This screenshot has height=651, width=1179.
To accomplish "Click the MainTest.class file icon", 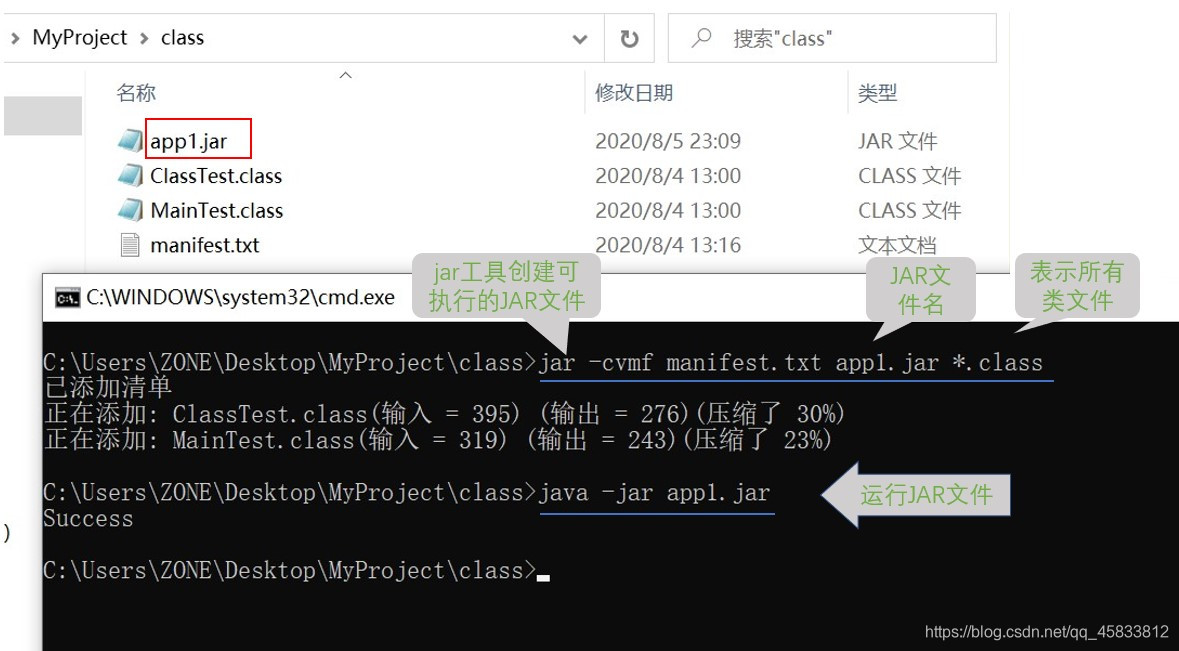I will click(130, 210).
